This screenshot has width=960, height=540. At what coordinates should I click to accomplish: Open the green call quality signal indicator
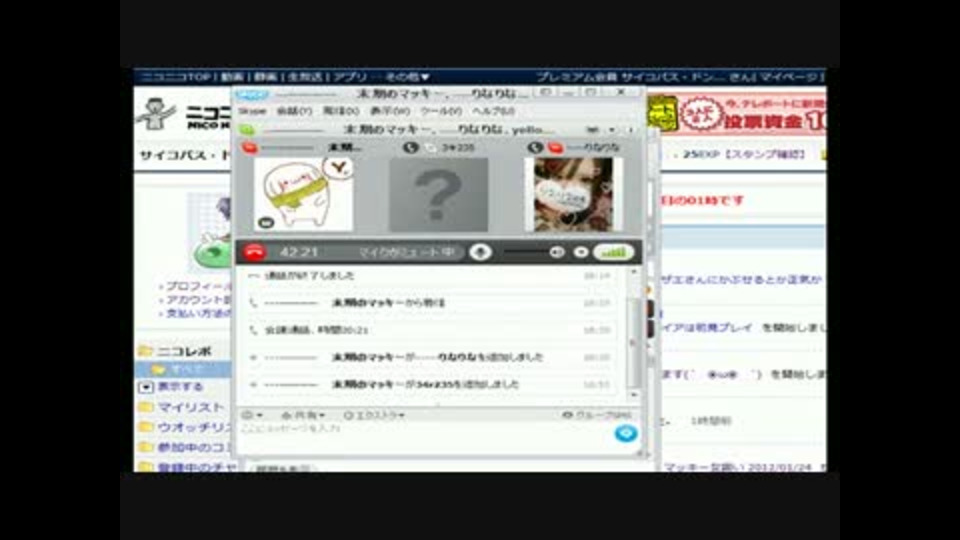coord(613,252)
